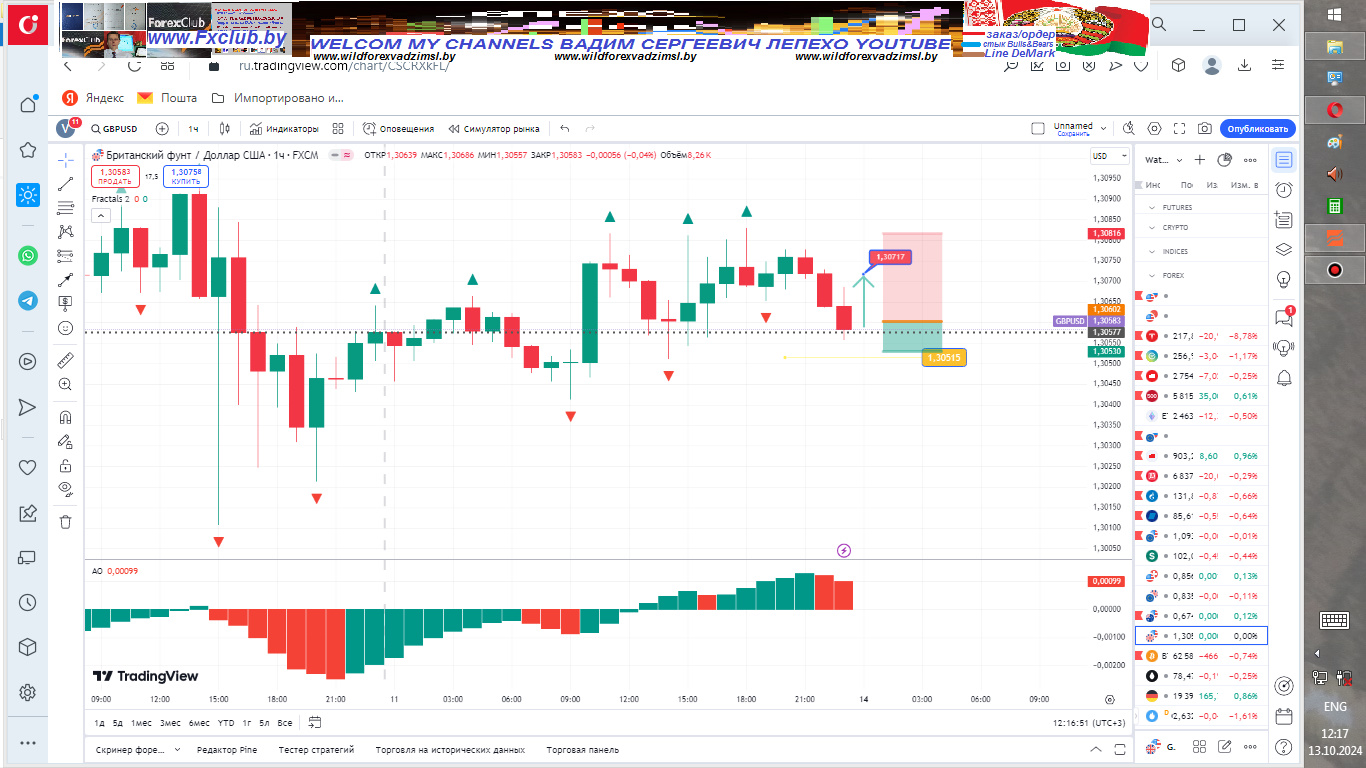Open the Тестер стратегий tab

316,749
